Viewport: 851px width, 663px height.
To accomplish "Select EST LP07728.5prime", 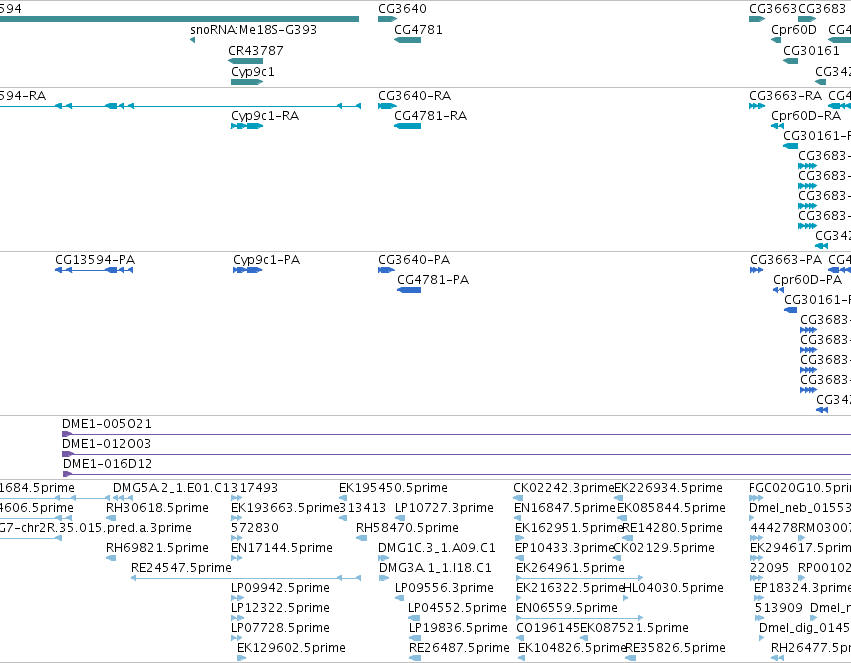I will tap(281, 628).
